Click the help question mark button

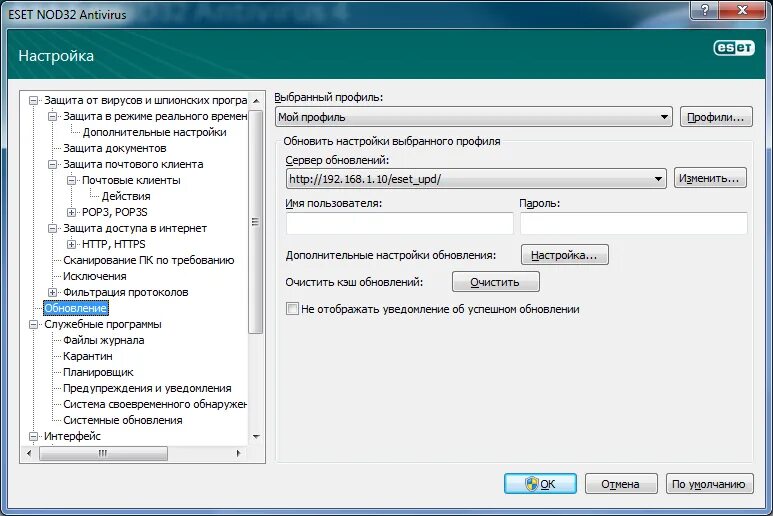pos(705,10)
